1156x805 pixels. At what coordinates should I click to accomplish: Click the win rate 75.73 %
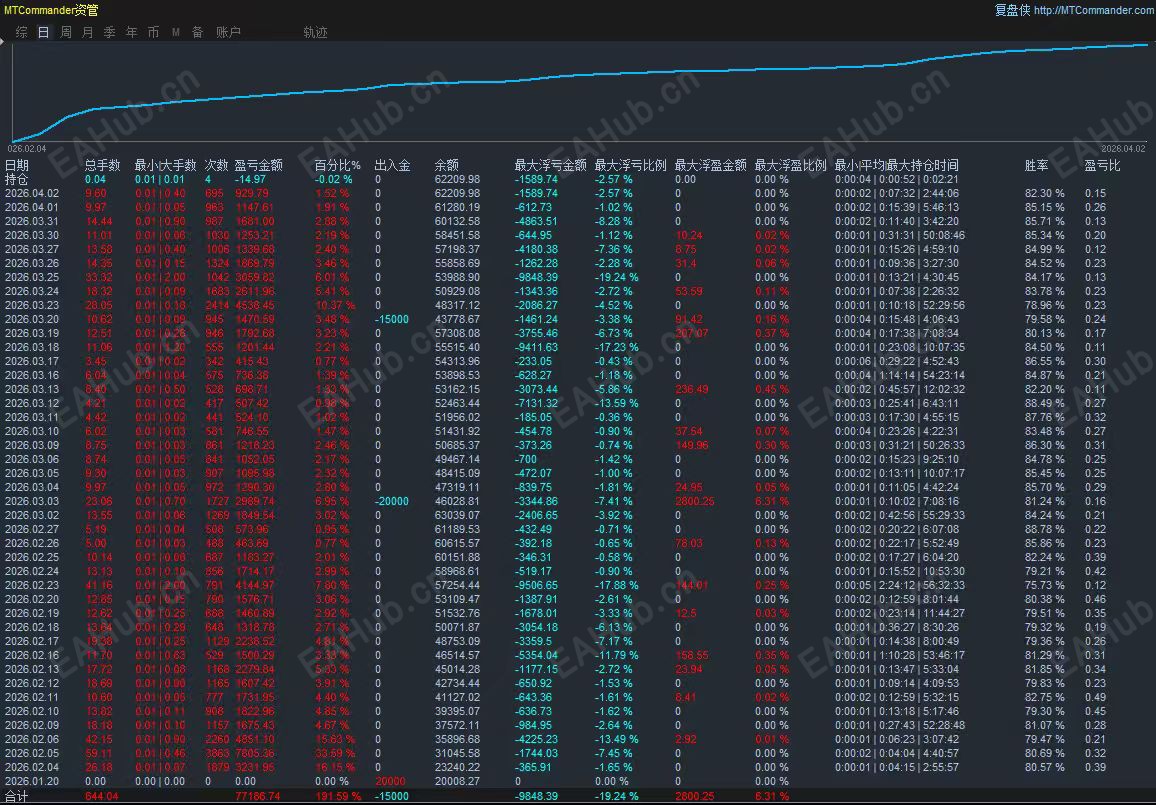coord(1045,585)
